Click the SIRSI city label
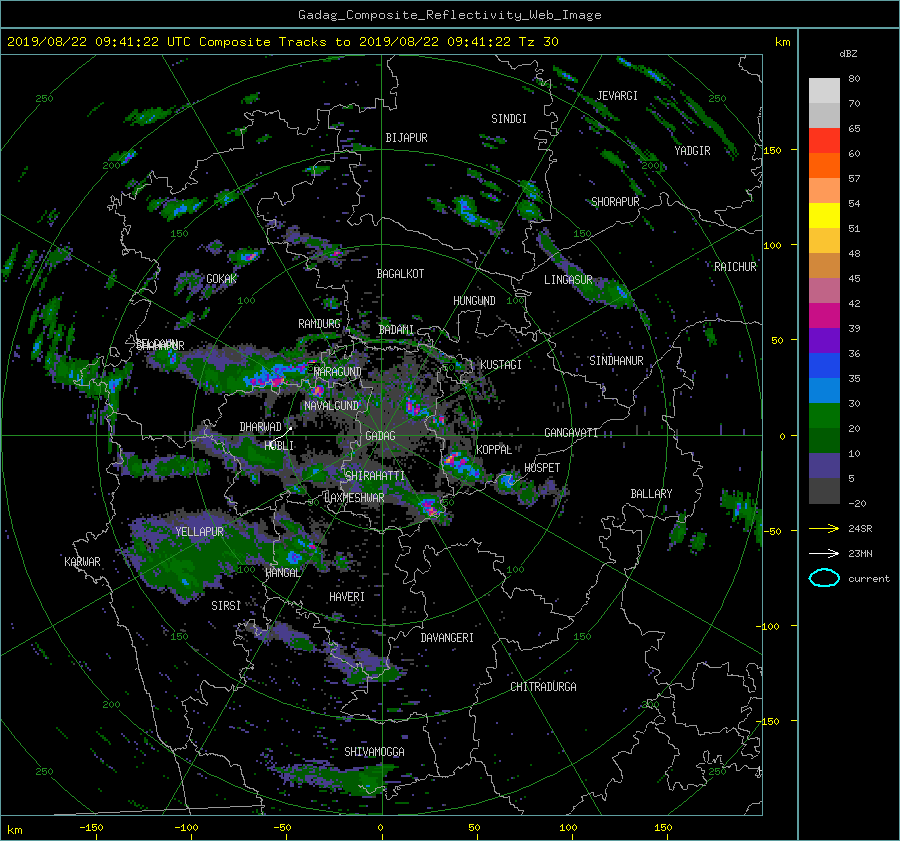Image resolution: width=900 pixels, height=841 pixels. point(226,606)
